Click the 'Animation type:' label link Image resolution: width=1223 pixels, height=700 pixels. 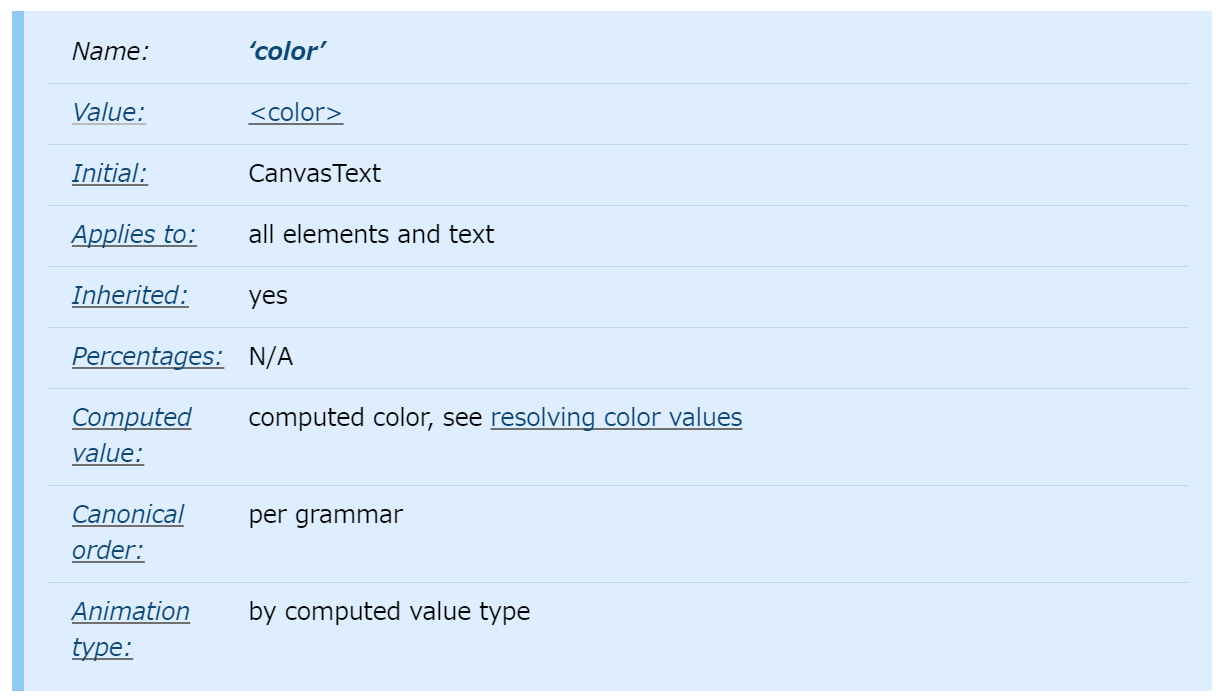[130, 612]
